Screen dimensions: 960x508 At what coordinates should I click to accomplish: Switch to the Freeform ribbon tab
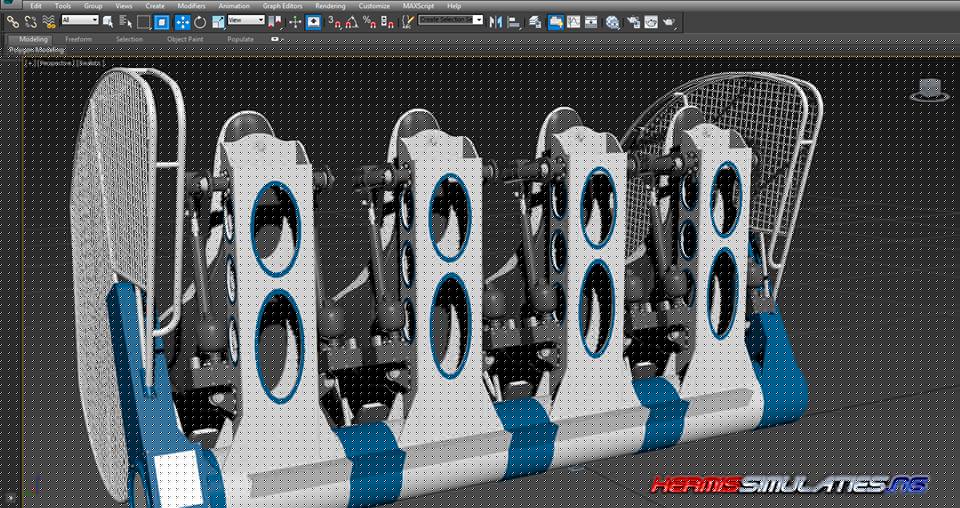78,40
